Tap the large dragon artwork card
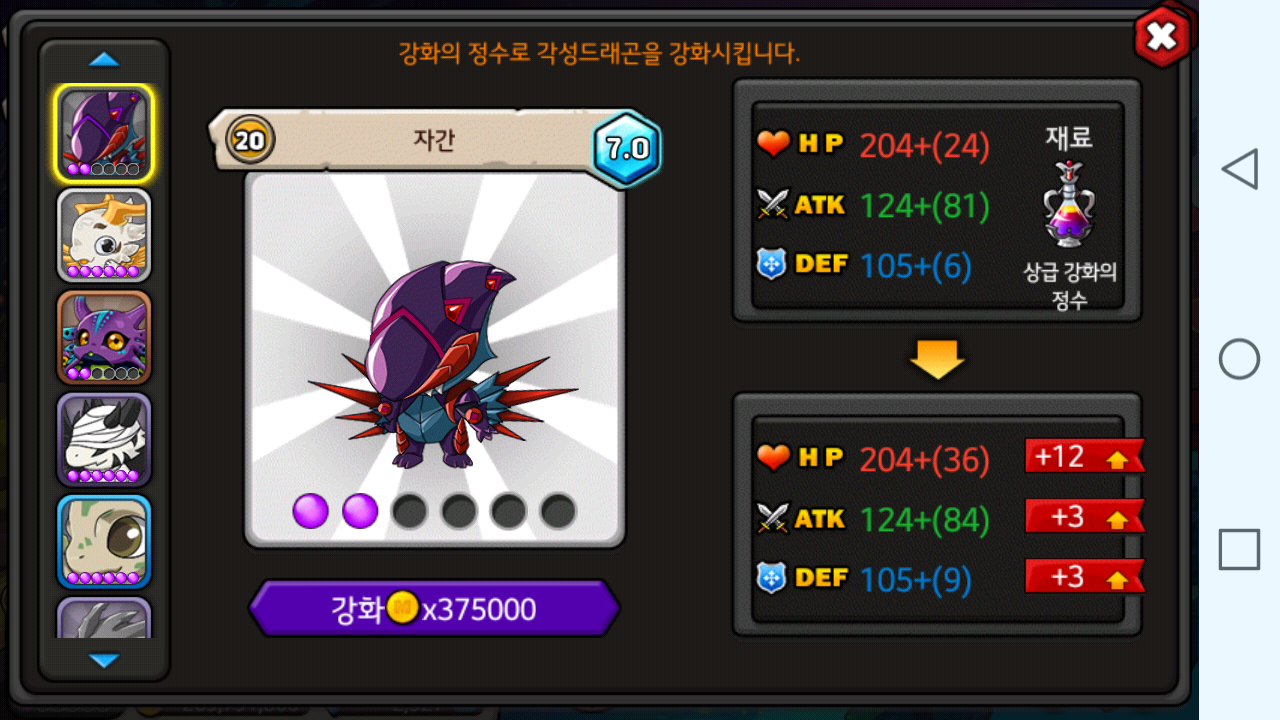The height and width of the screenshot is (720, 1280). (435, 360)
